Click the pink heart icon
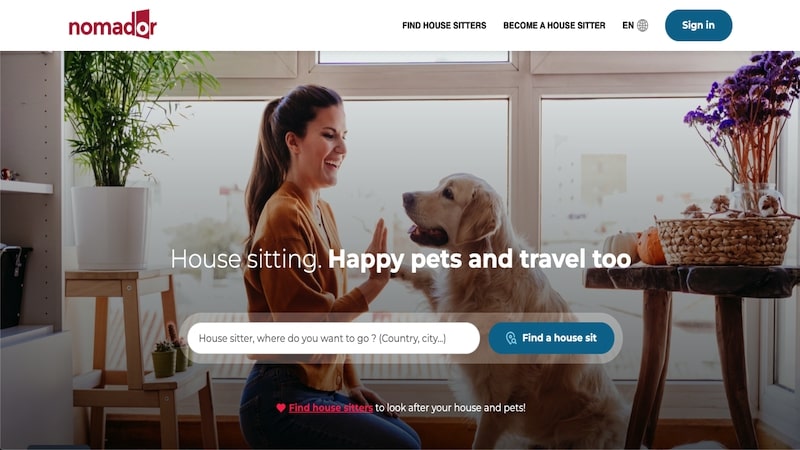 281,408
